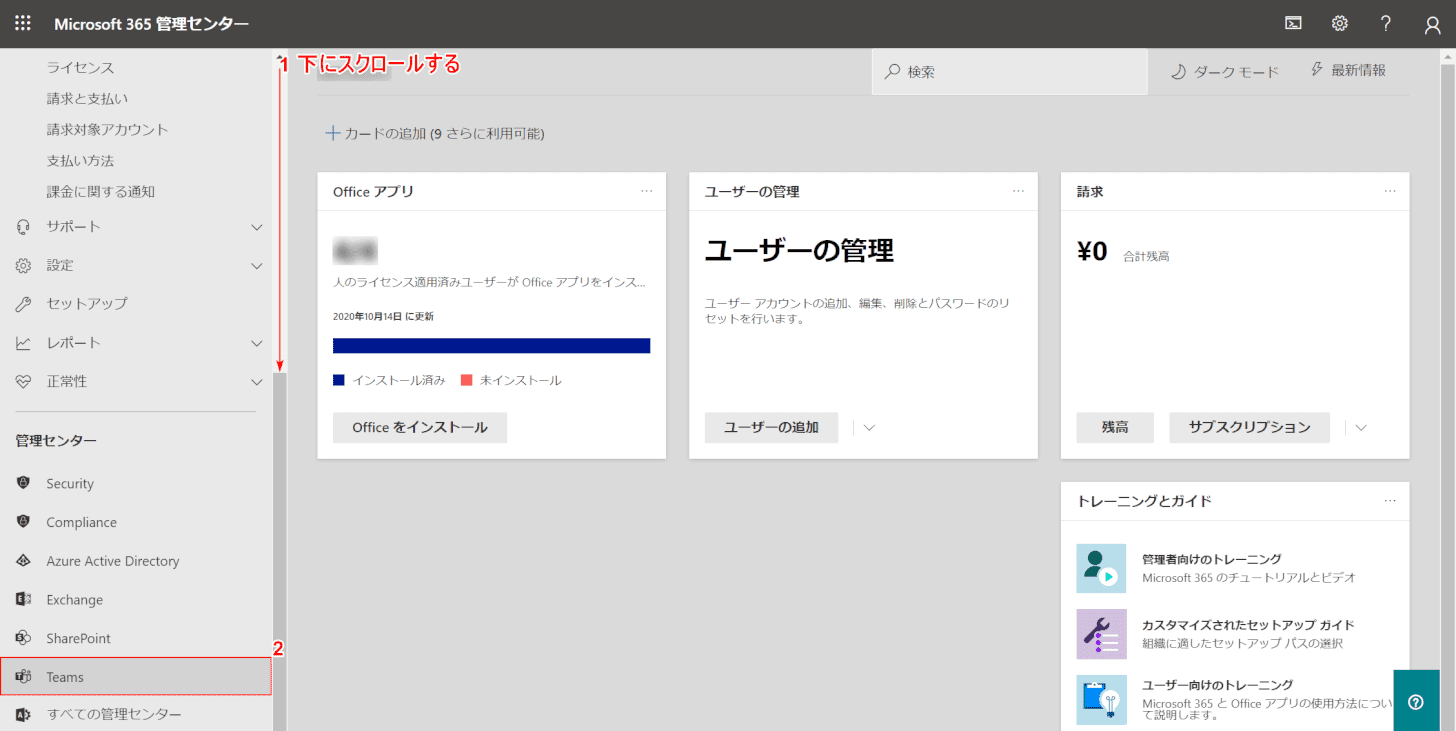Screen dimensions: 1456x731
Task: Open トレーニングとガイド card more options
Action: pyautogui.click(x=1390, y=501)
